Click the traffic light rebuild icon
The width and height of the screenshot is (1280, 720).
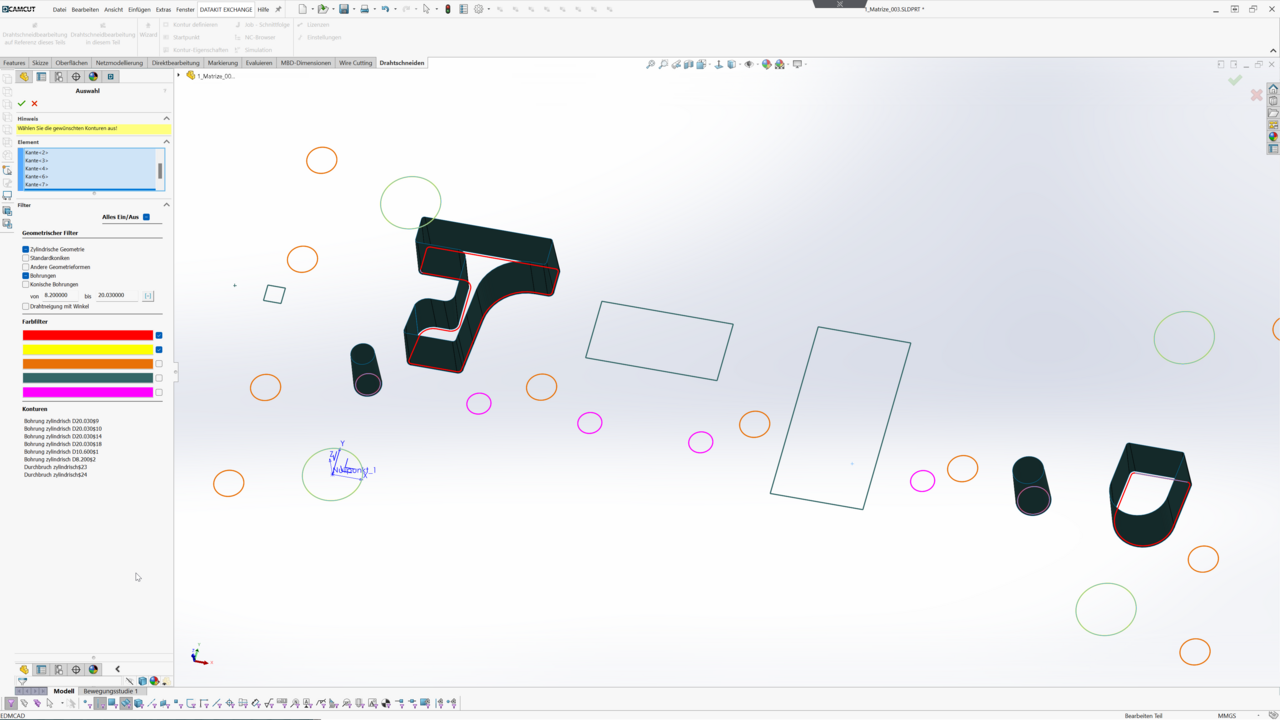pos(448,9)
